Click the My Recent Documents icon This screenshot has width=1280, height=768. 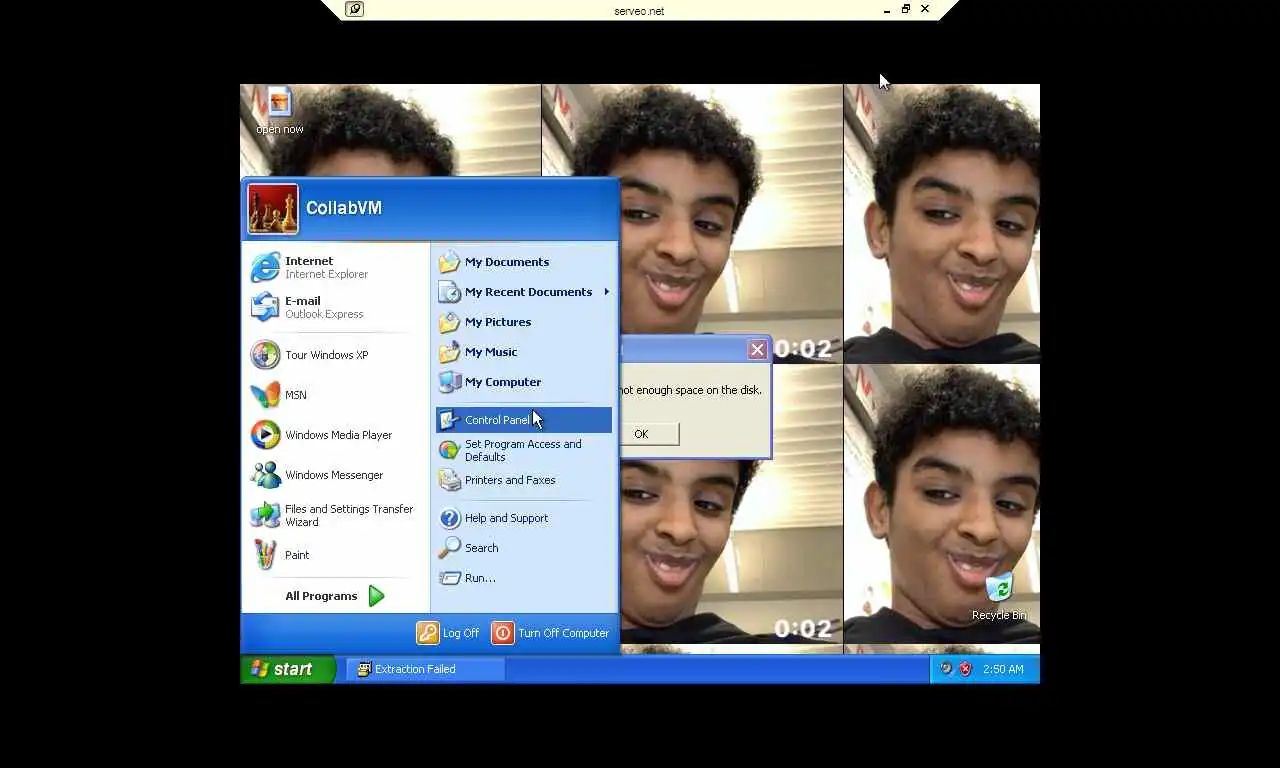449,292
